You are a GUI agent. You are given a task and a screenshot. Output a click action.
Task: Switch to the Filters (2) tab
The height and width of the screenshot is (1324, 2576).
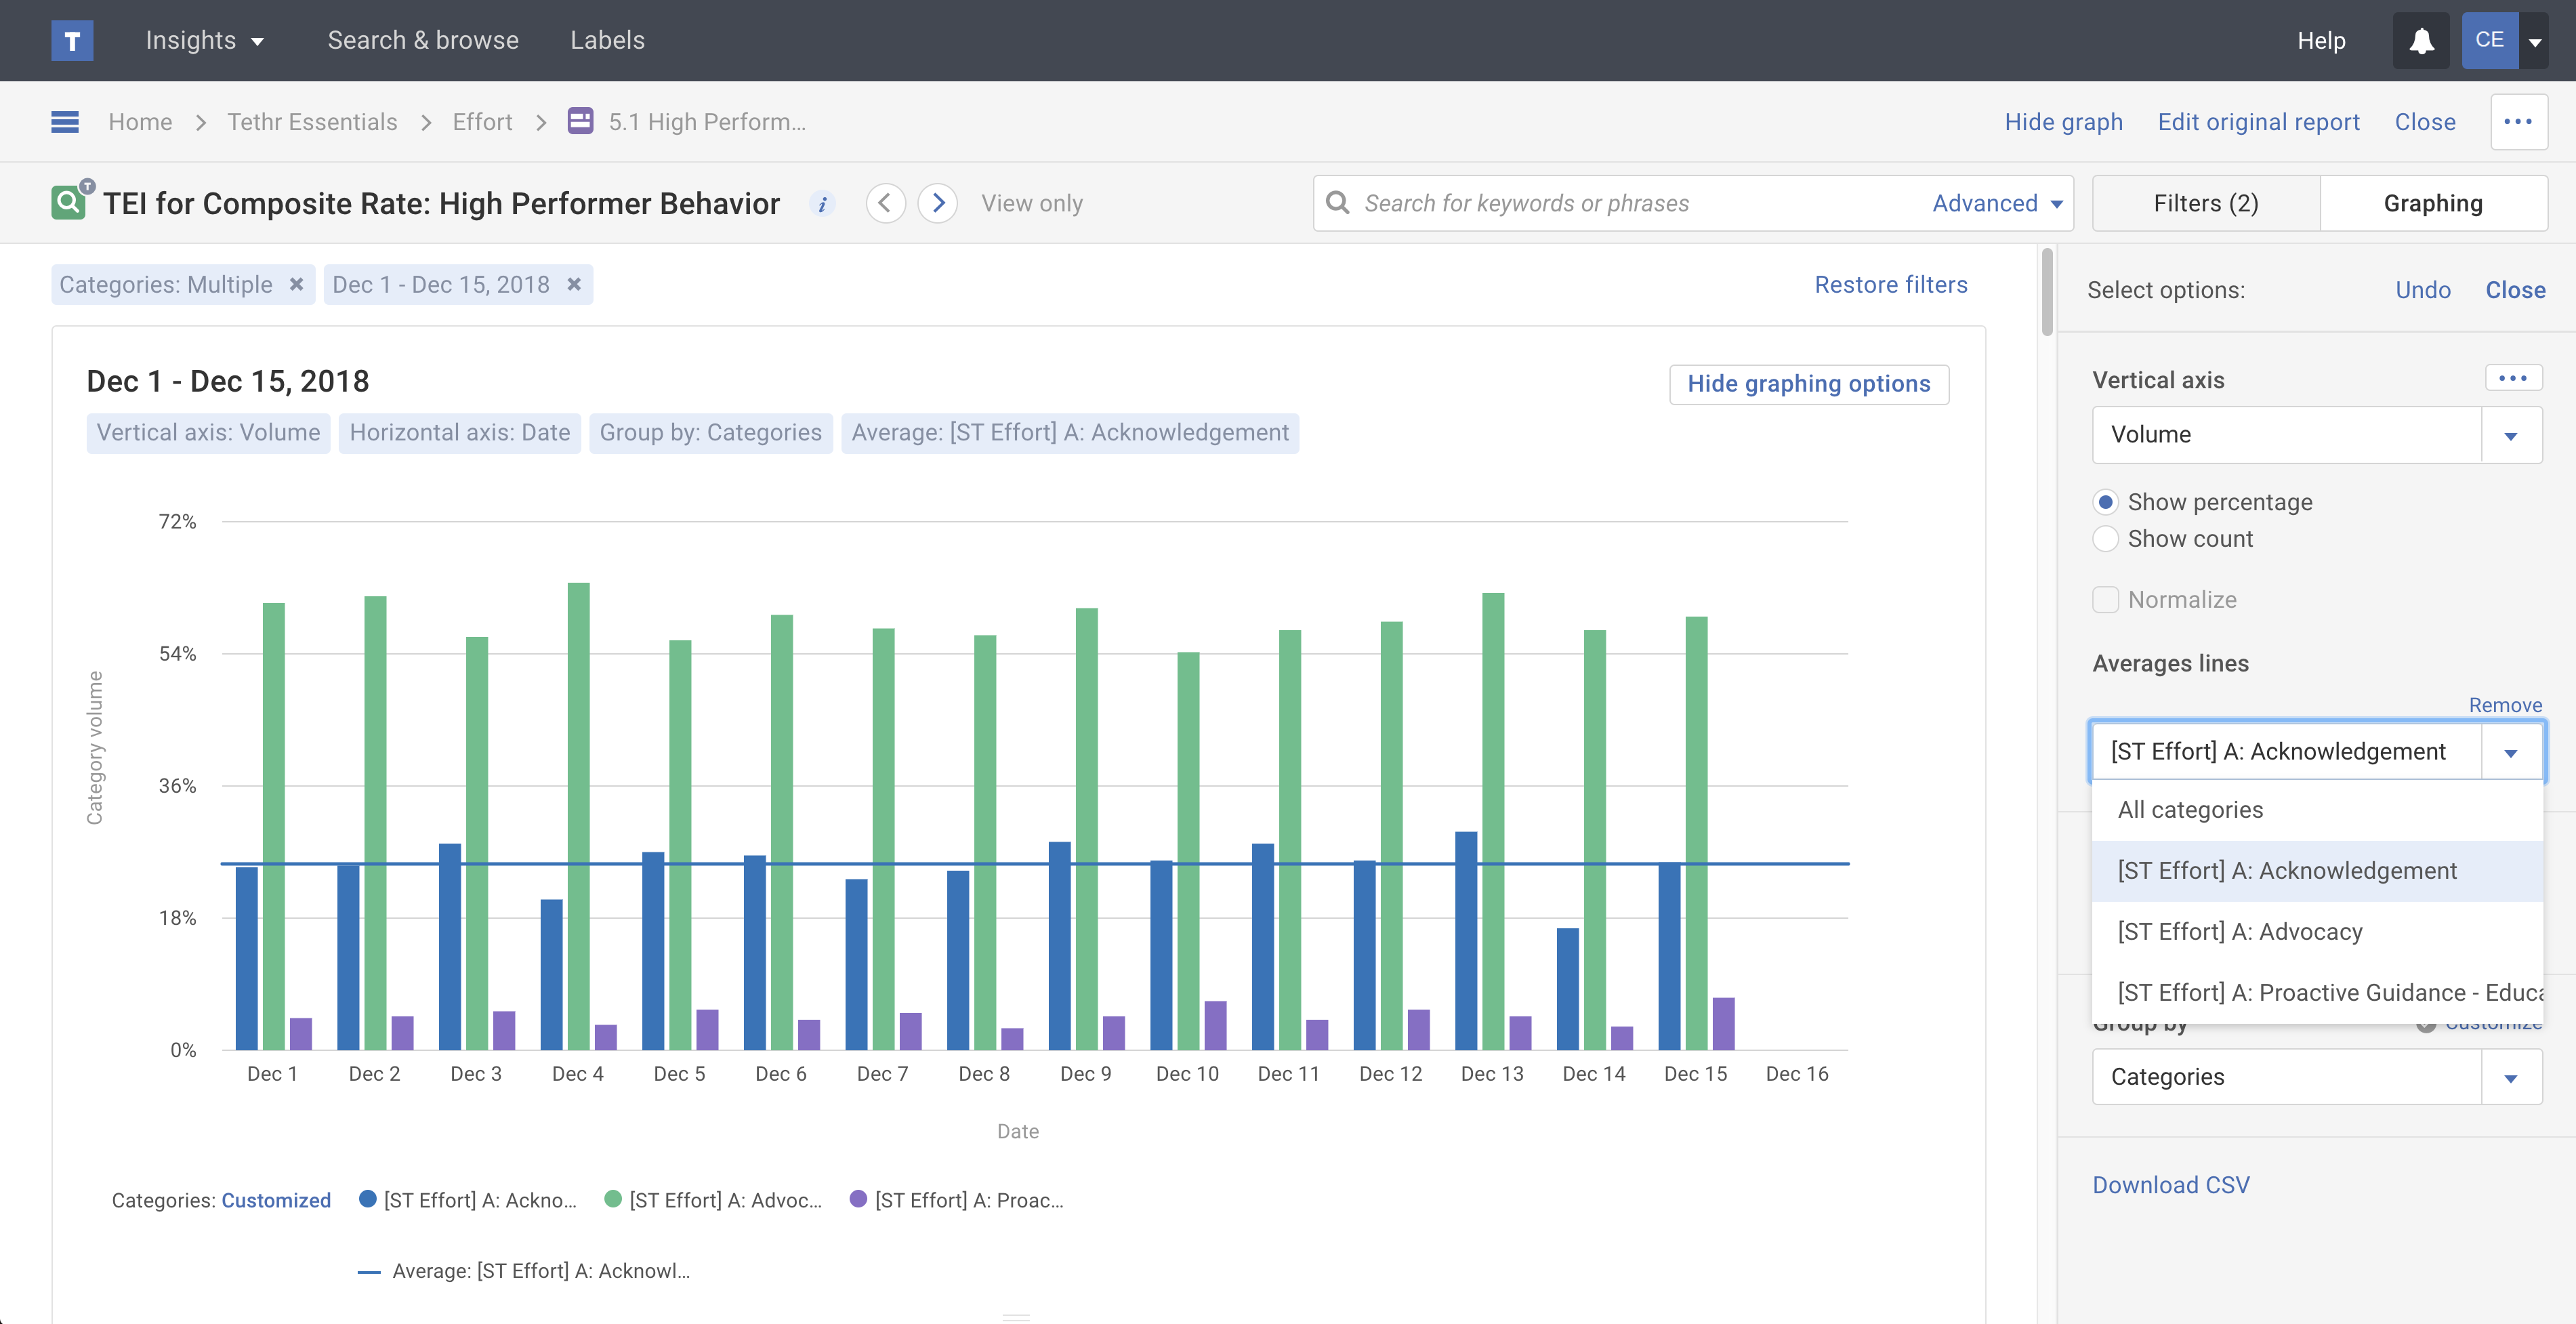point(2205,204)
